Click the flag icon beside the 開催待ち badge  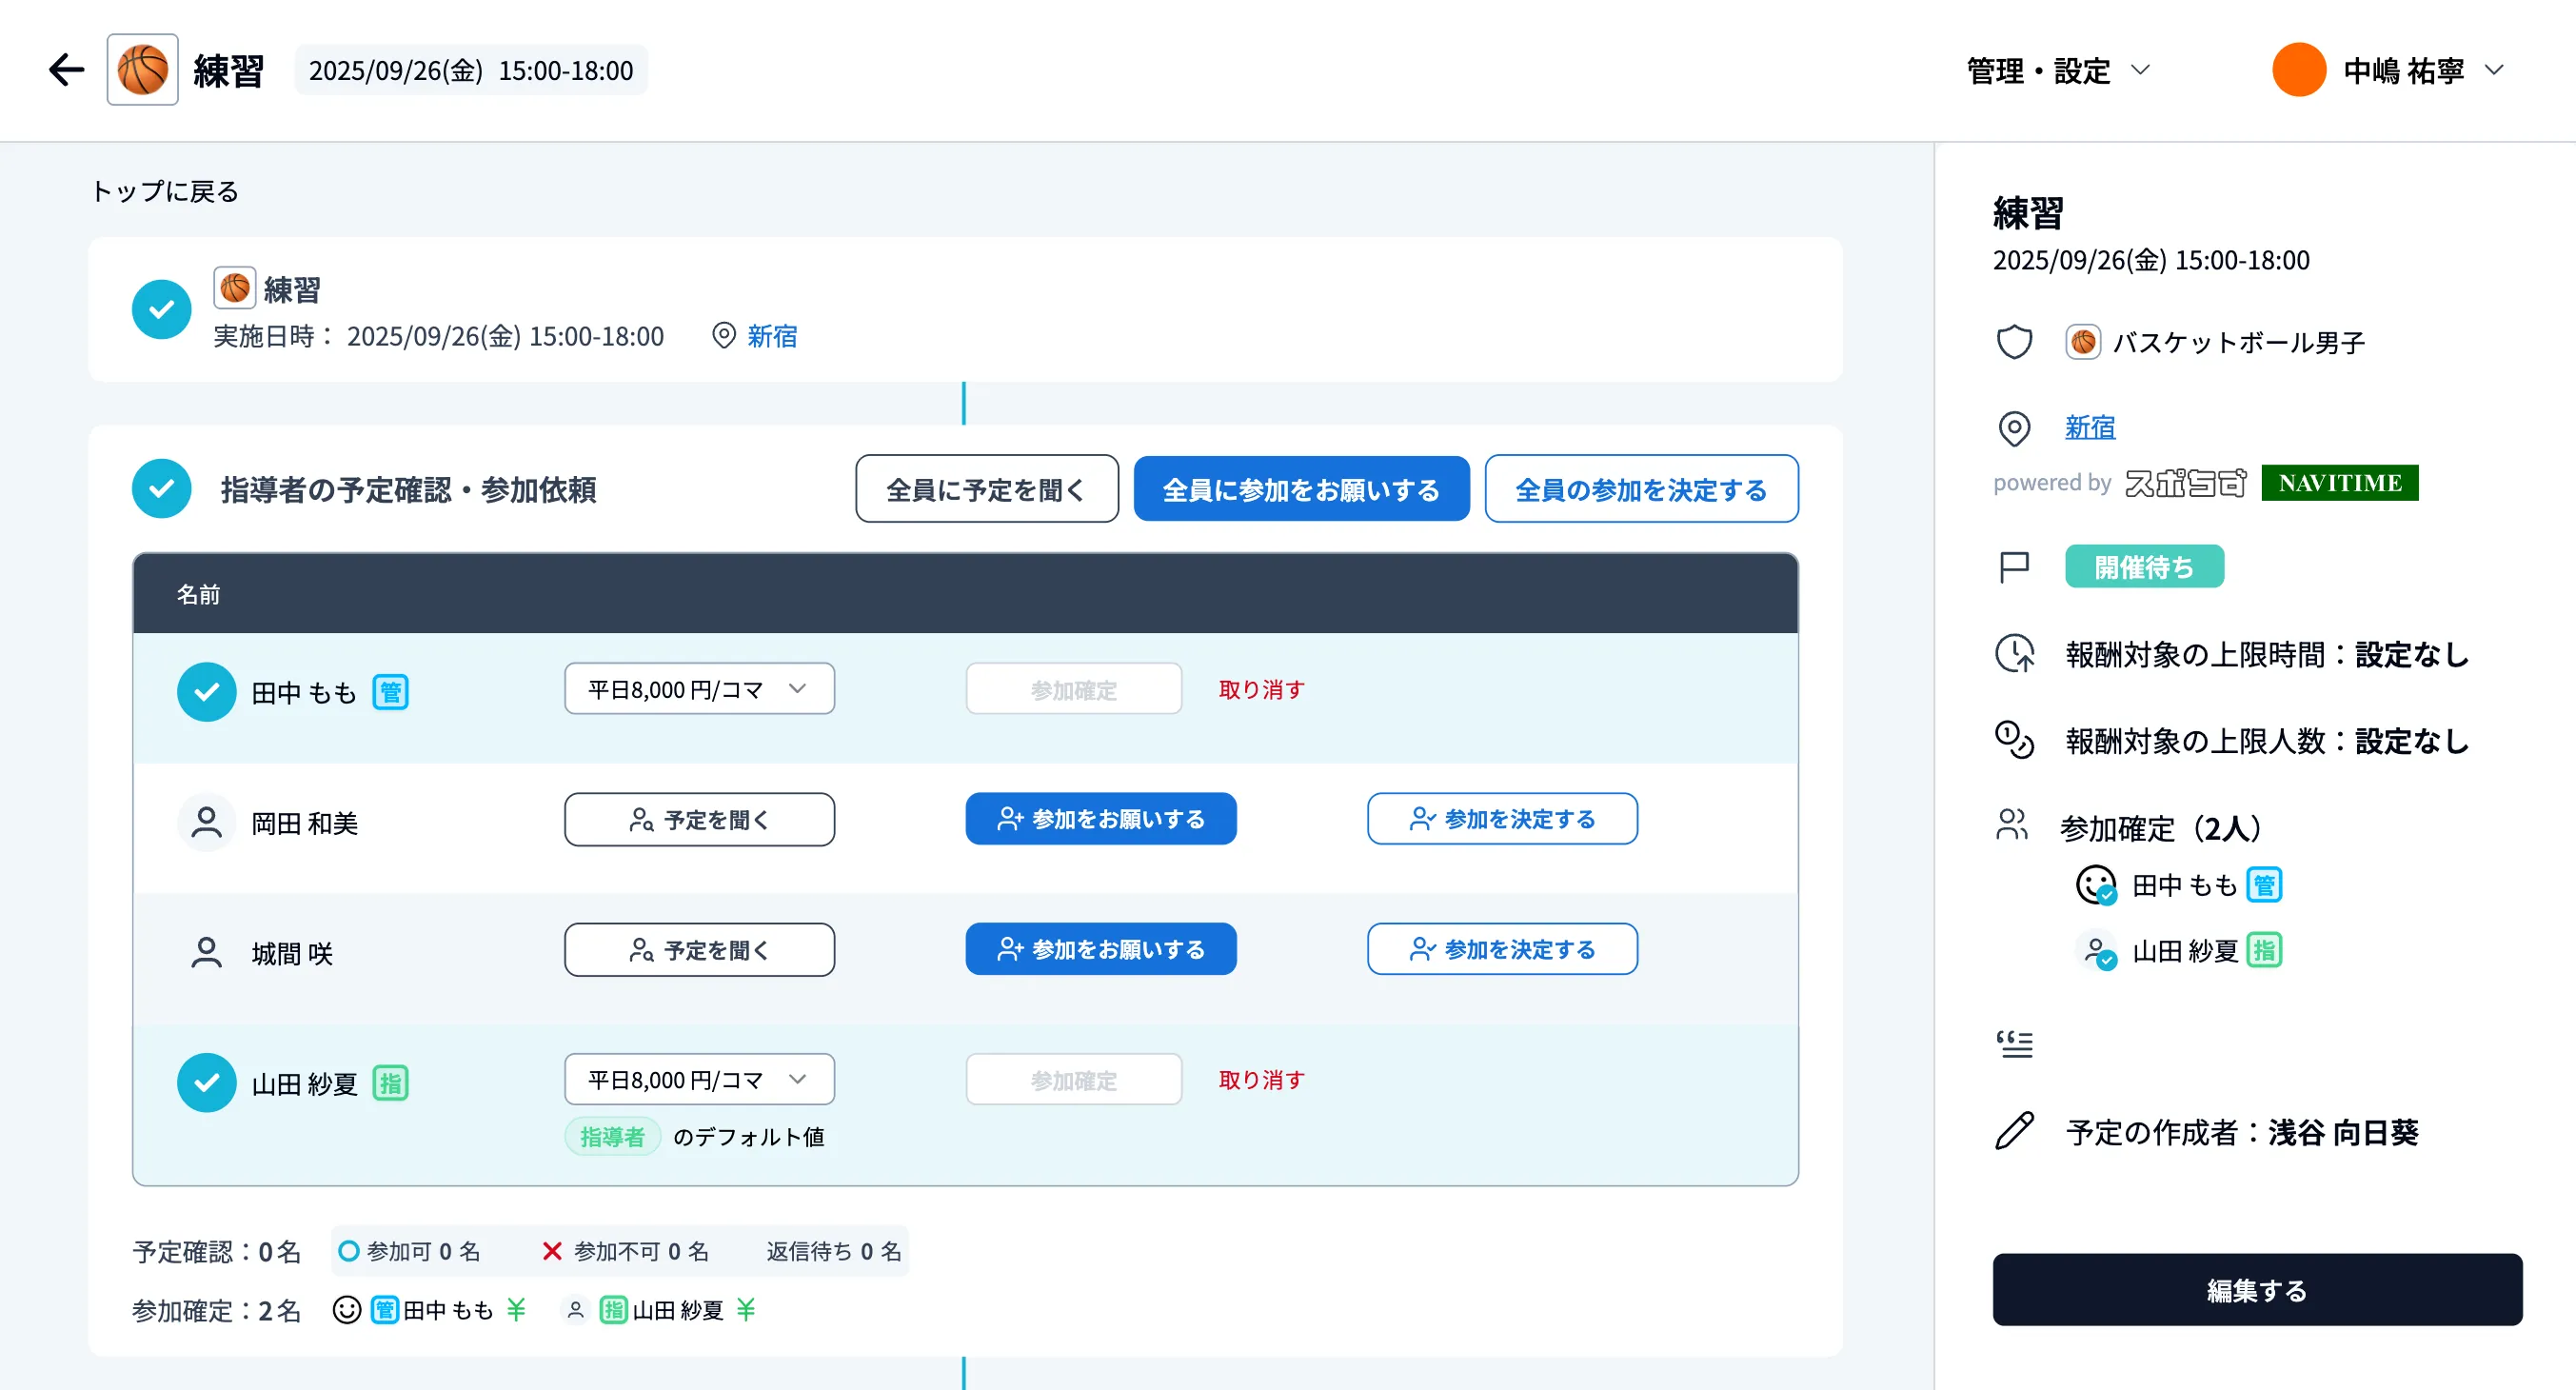pos(2014,566)
